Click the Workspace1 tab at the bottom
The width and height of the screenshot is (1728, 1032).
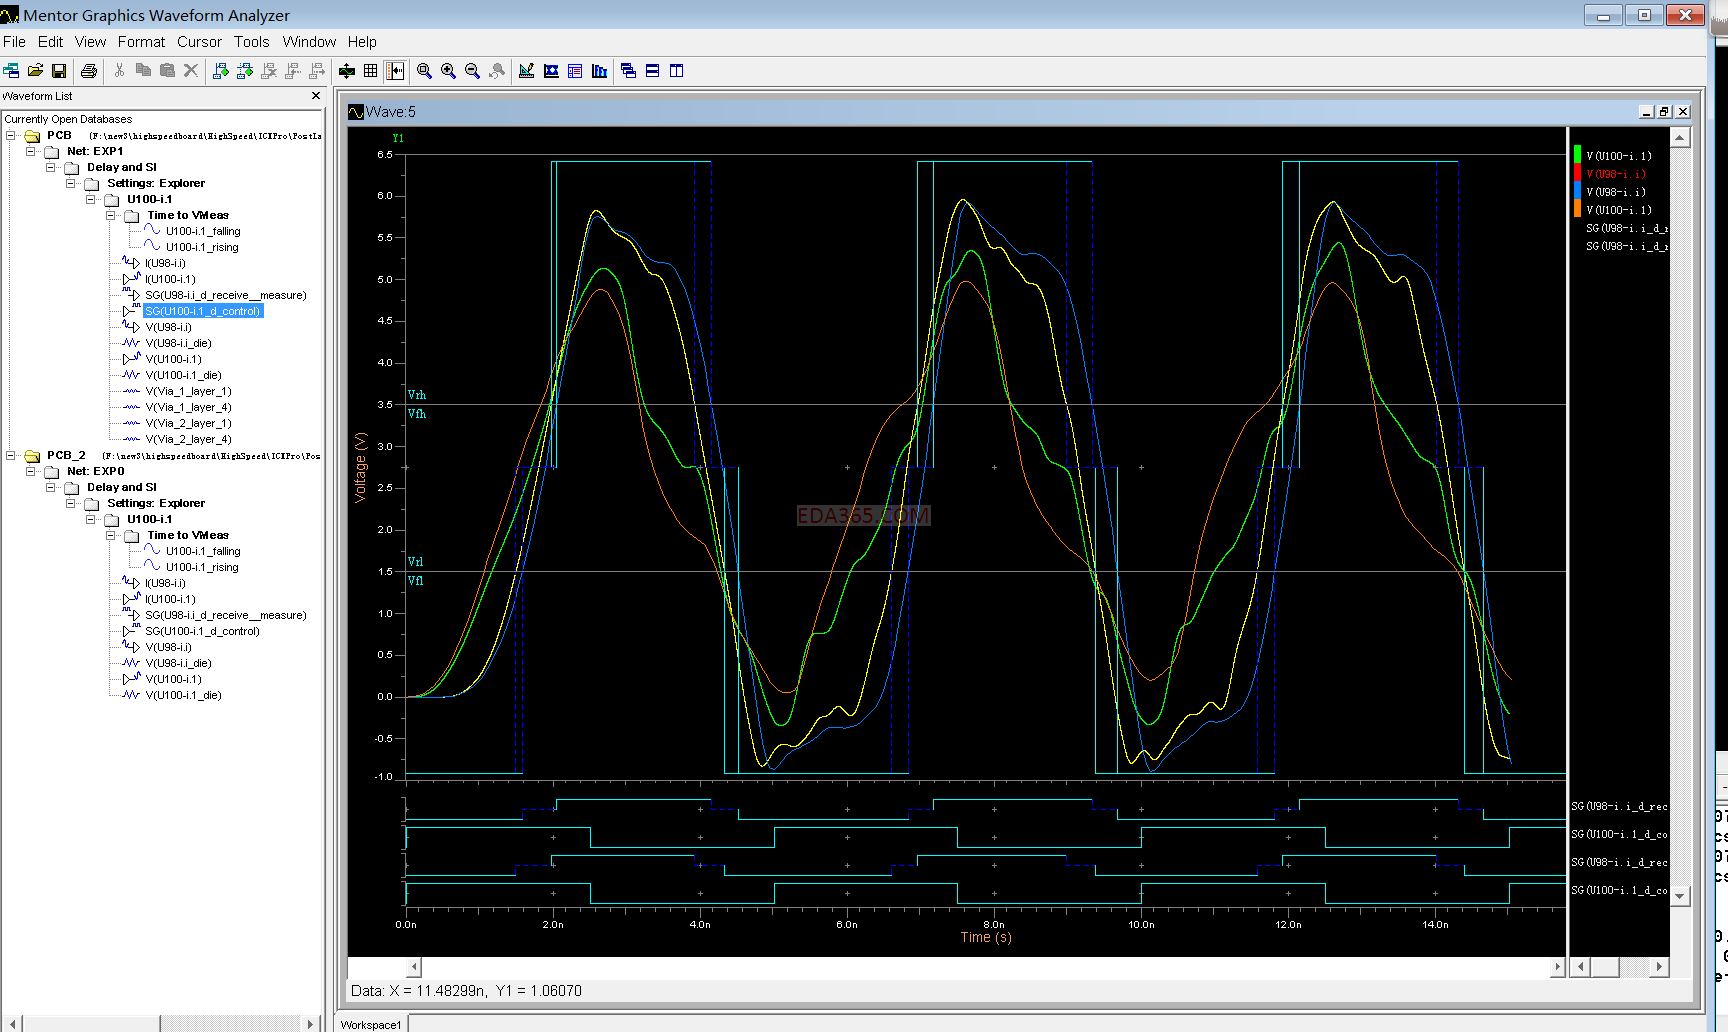370,1024
